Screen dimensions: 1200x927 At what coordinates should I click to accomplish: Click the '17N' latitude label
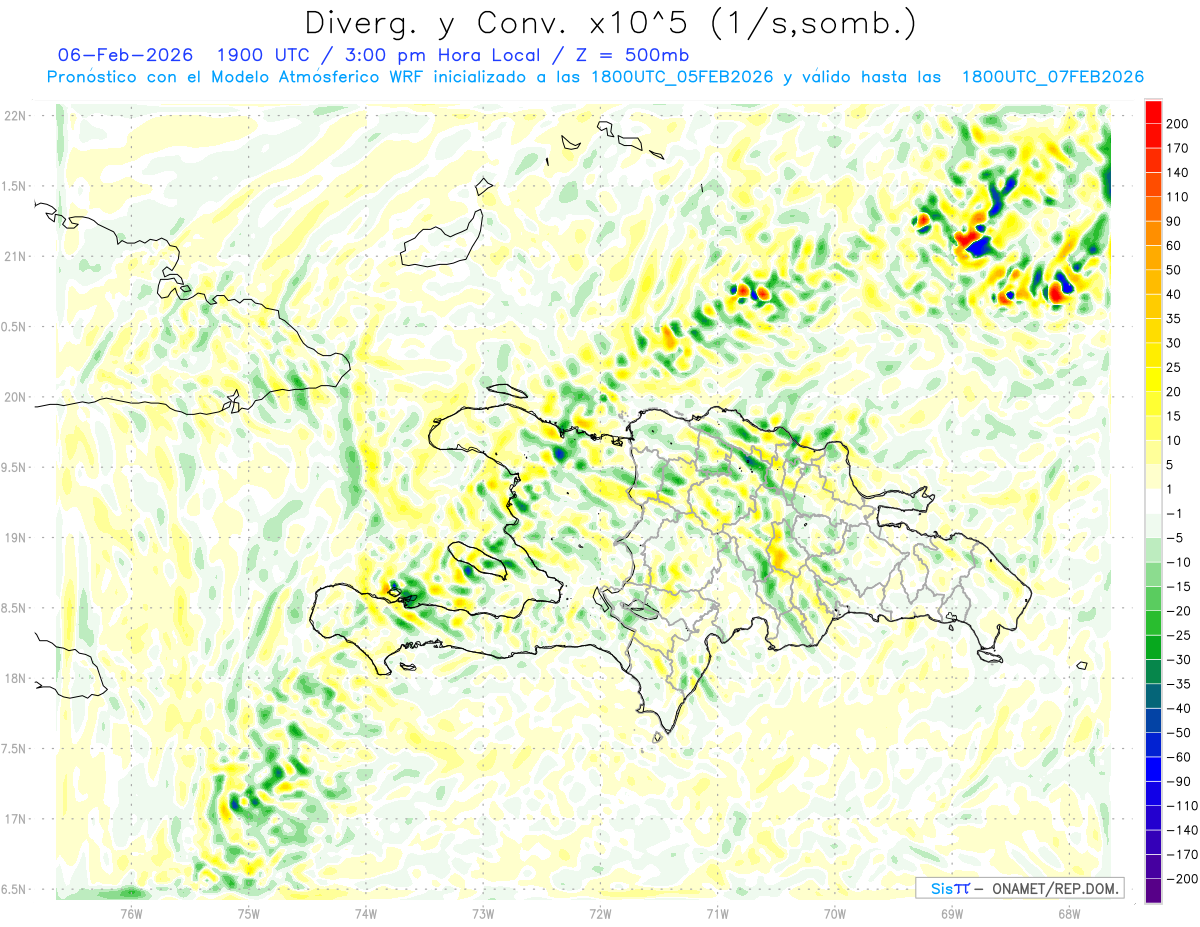14,819
